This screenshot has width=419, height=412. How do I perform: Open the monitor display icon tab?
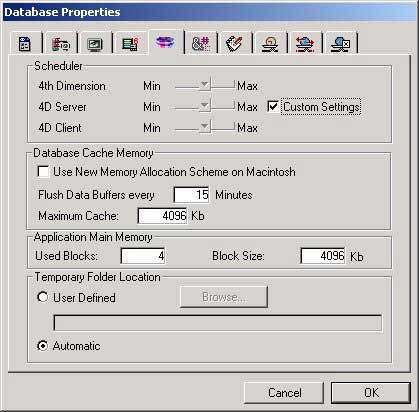point(95,43)
